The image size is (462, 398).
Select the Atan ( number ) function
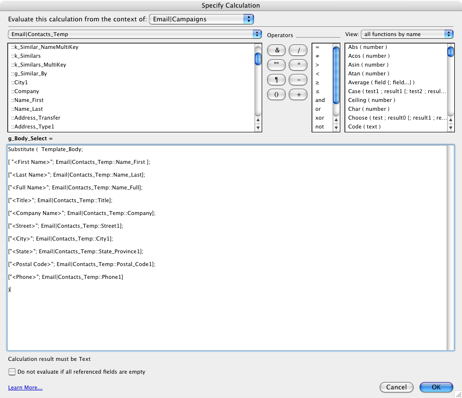396,73
